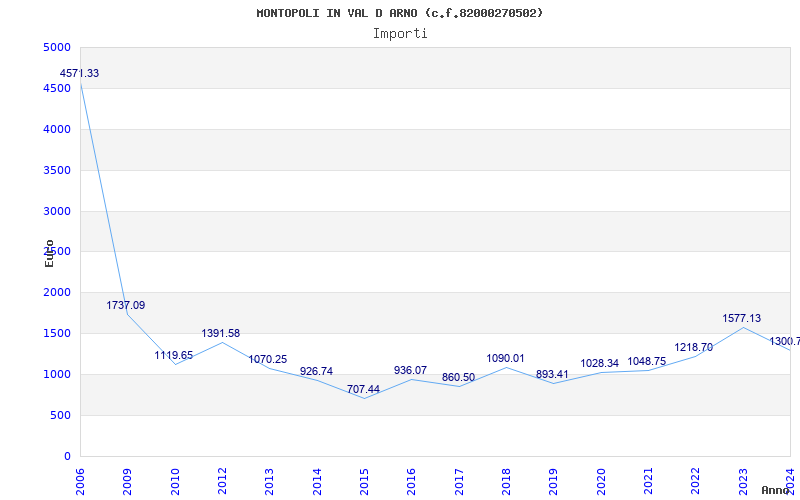
Task: Click the x-axis year label 2009
Action: click(127, 482)
